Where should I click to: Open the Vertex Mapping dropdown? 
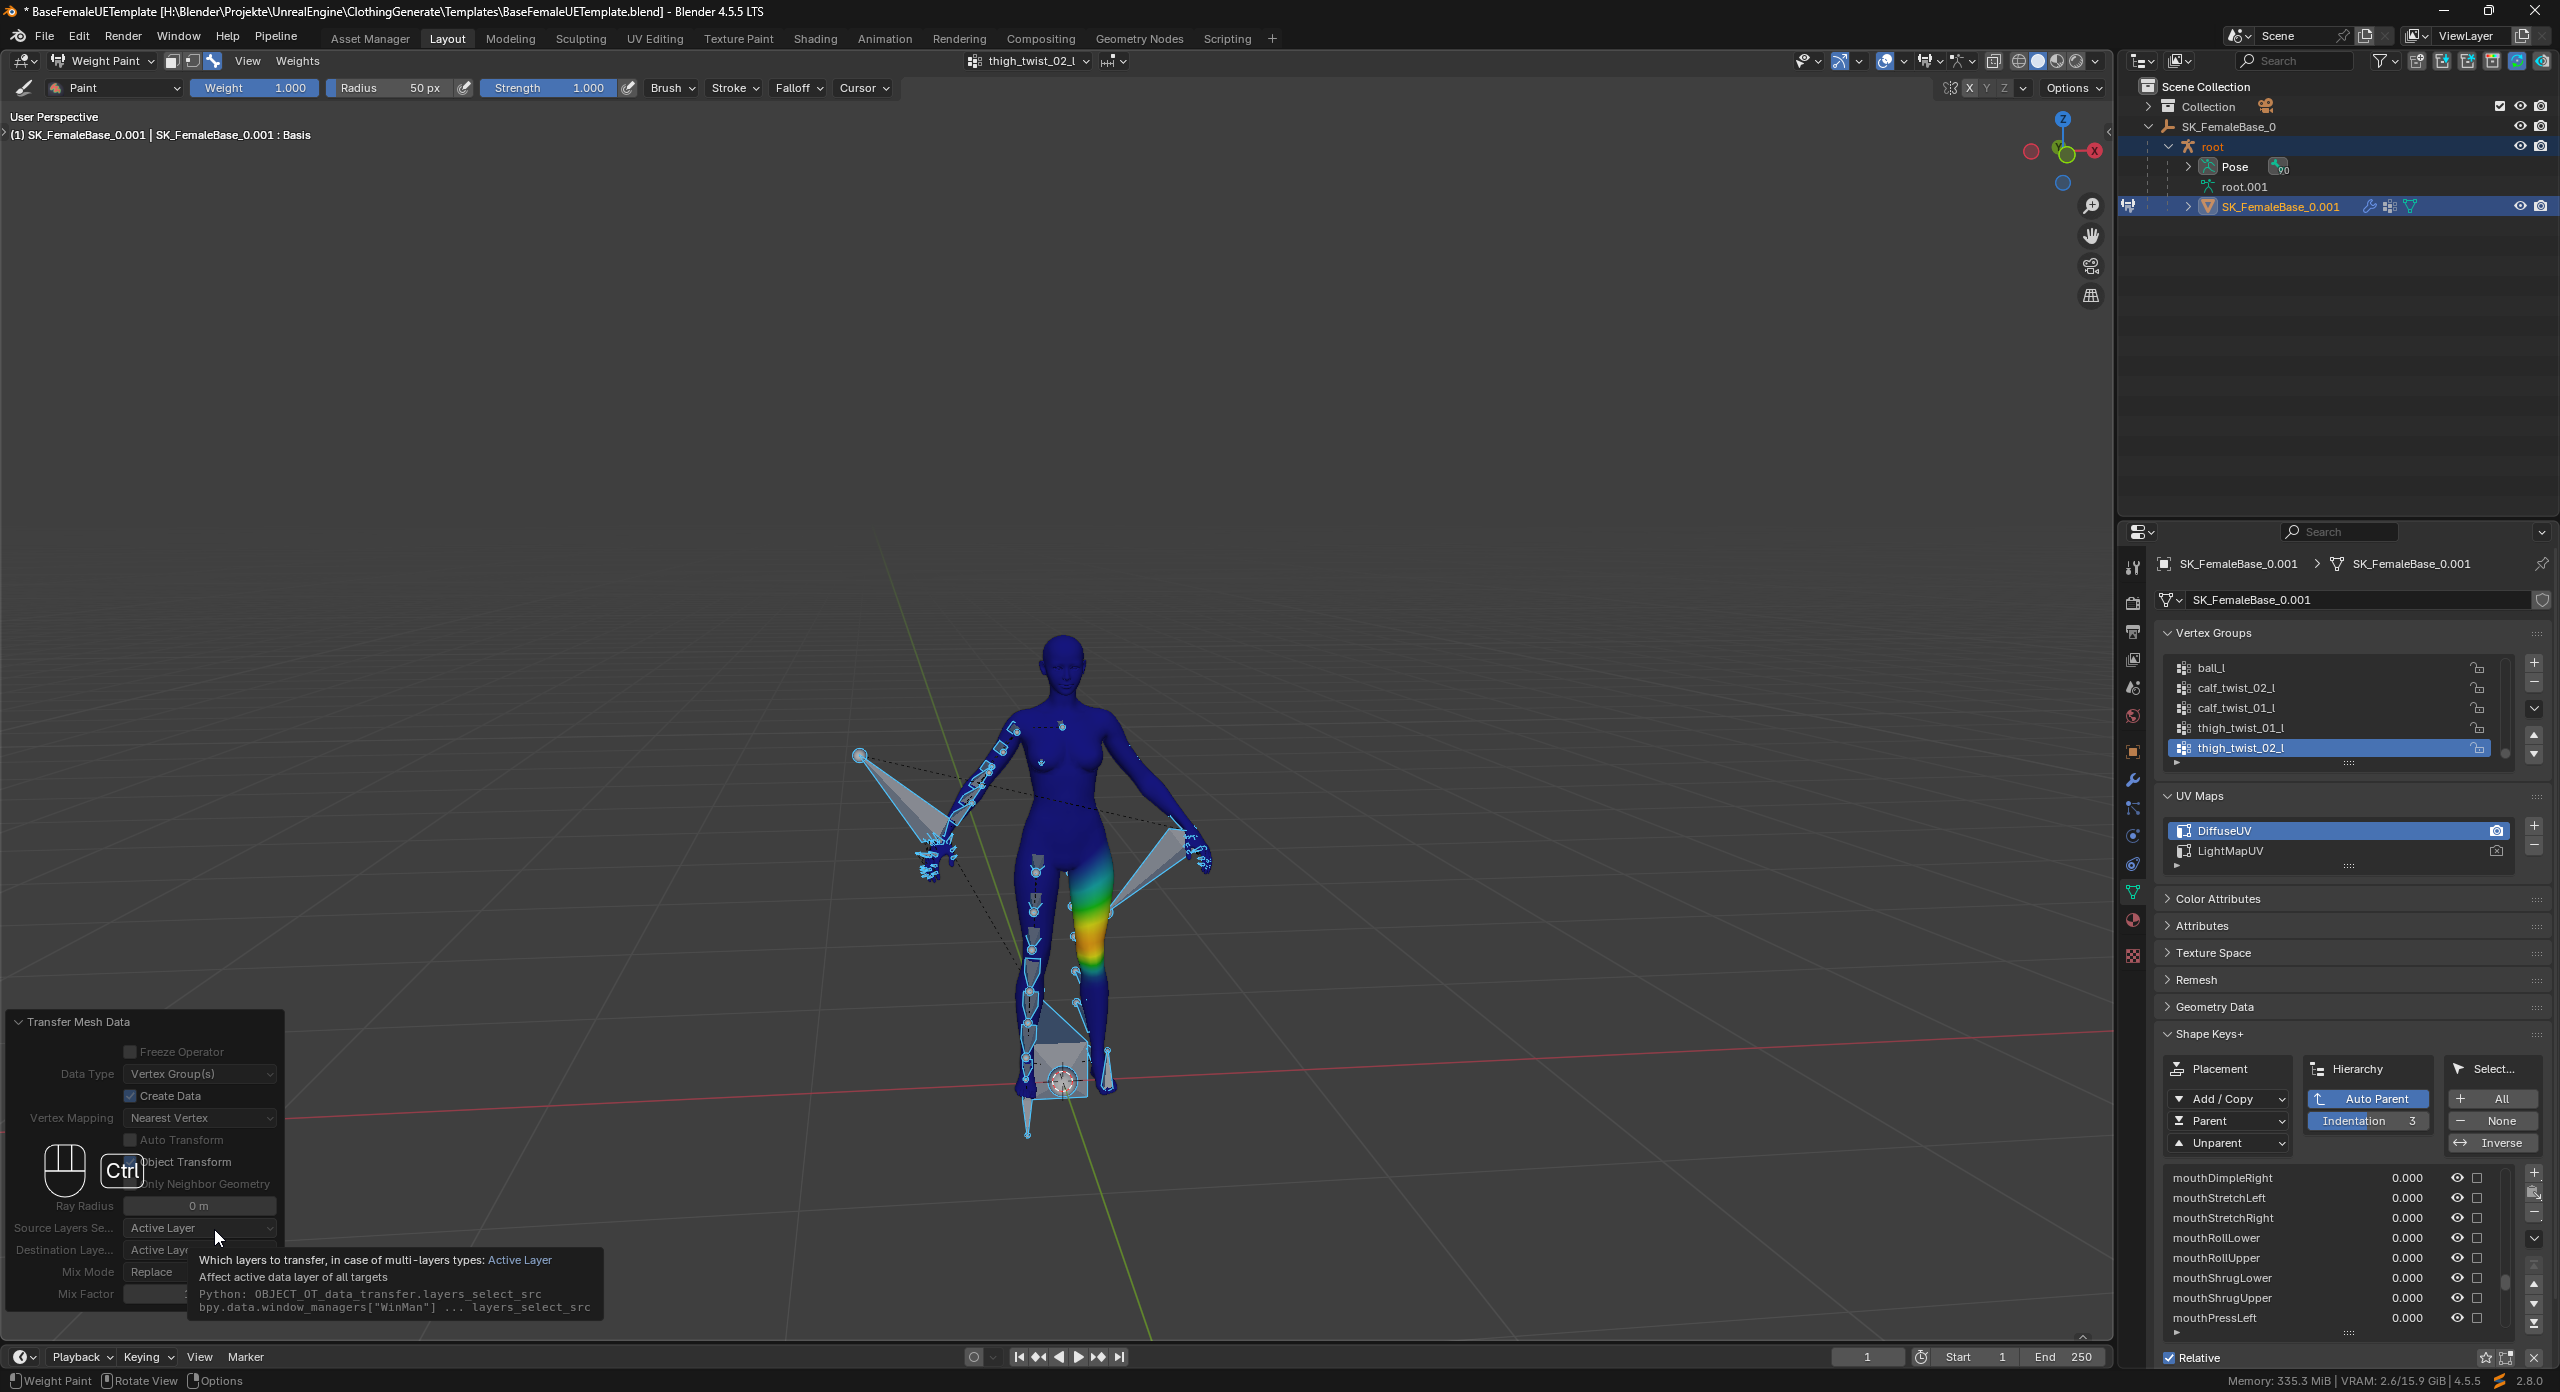(199, 1117)
